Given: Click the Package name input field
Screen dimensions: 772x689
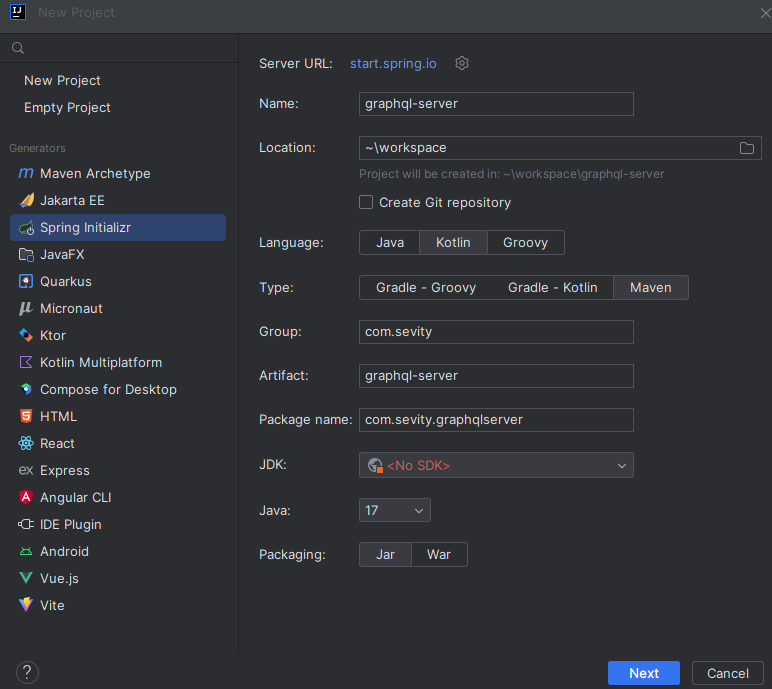Looking at the screenshot, I should (x=496, y=420).
